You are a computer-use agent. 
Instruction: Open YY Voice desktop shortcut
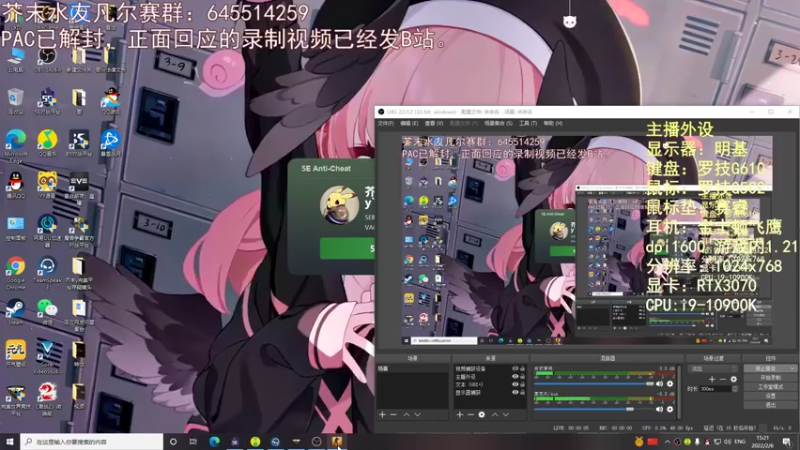click(47, 185)
